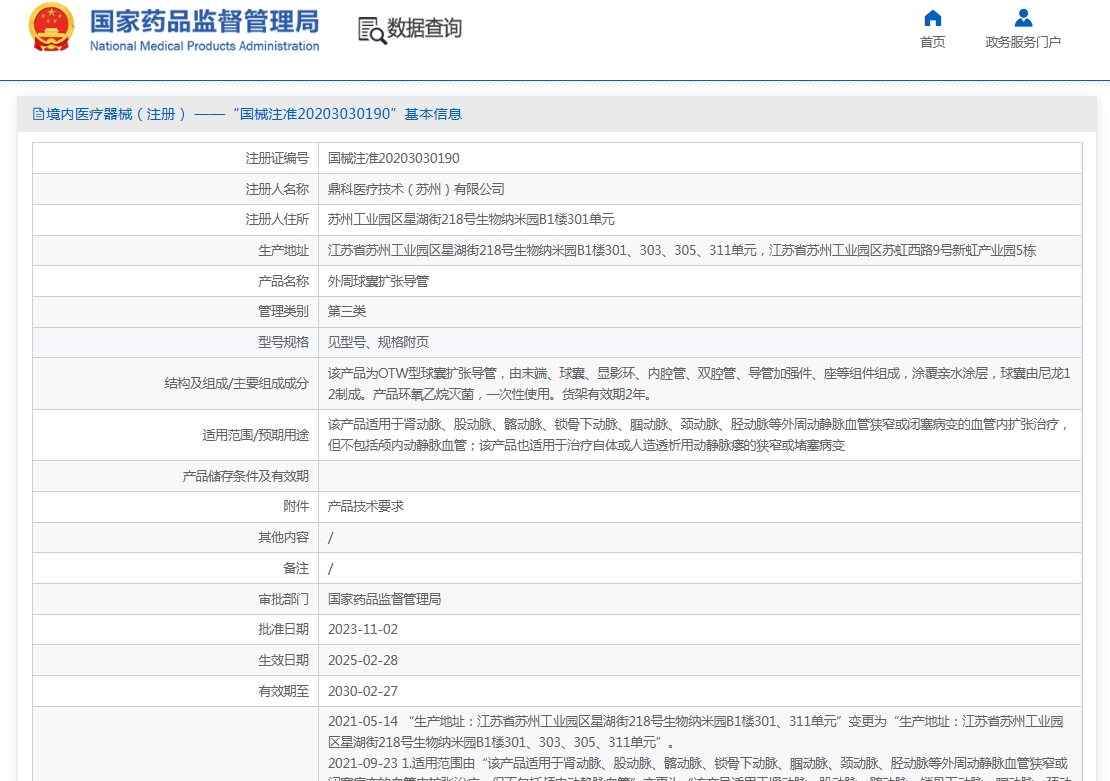Click the 苏州工业园区星湖街218号 registrant address value
Image resolution: width=1110 pixels, height=781 pixels.
(x=471, y=220)
